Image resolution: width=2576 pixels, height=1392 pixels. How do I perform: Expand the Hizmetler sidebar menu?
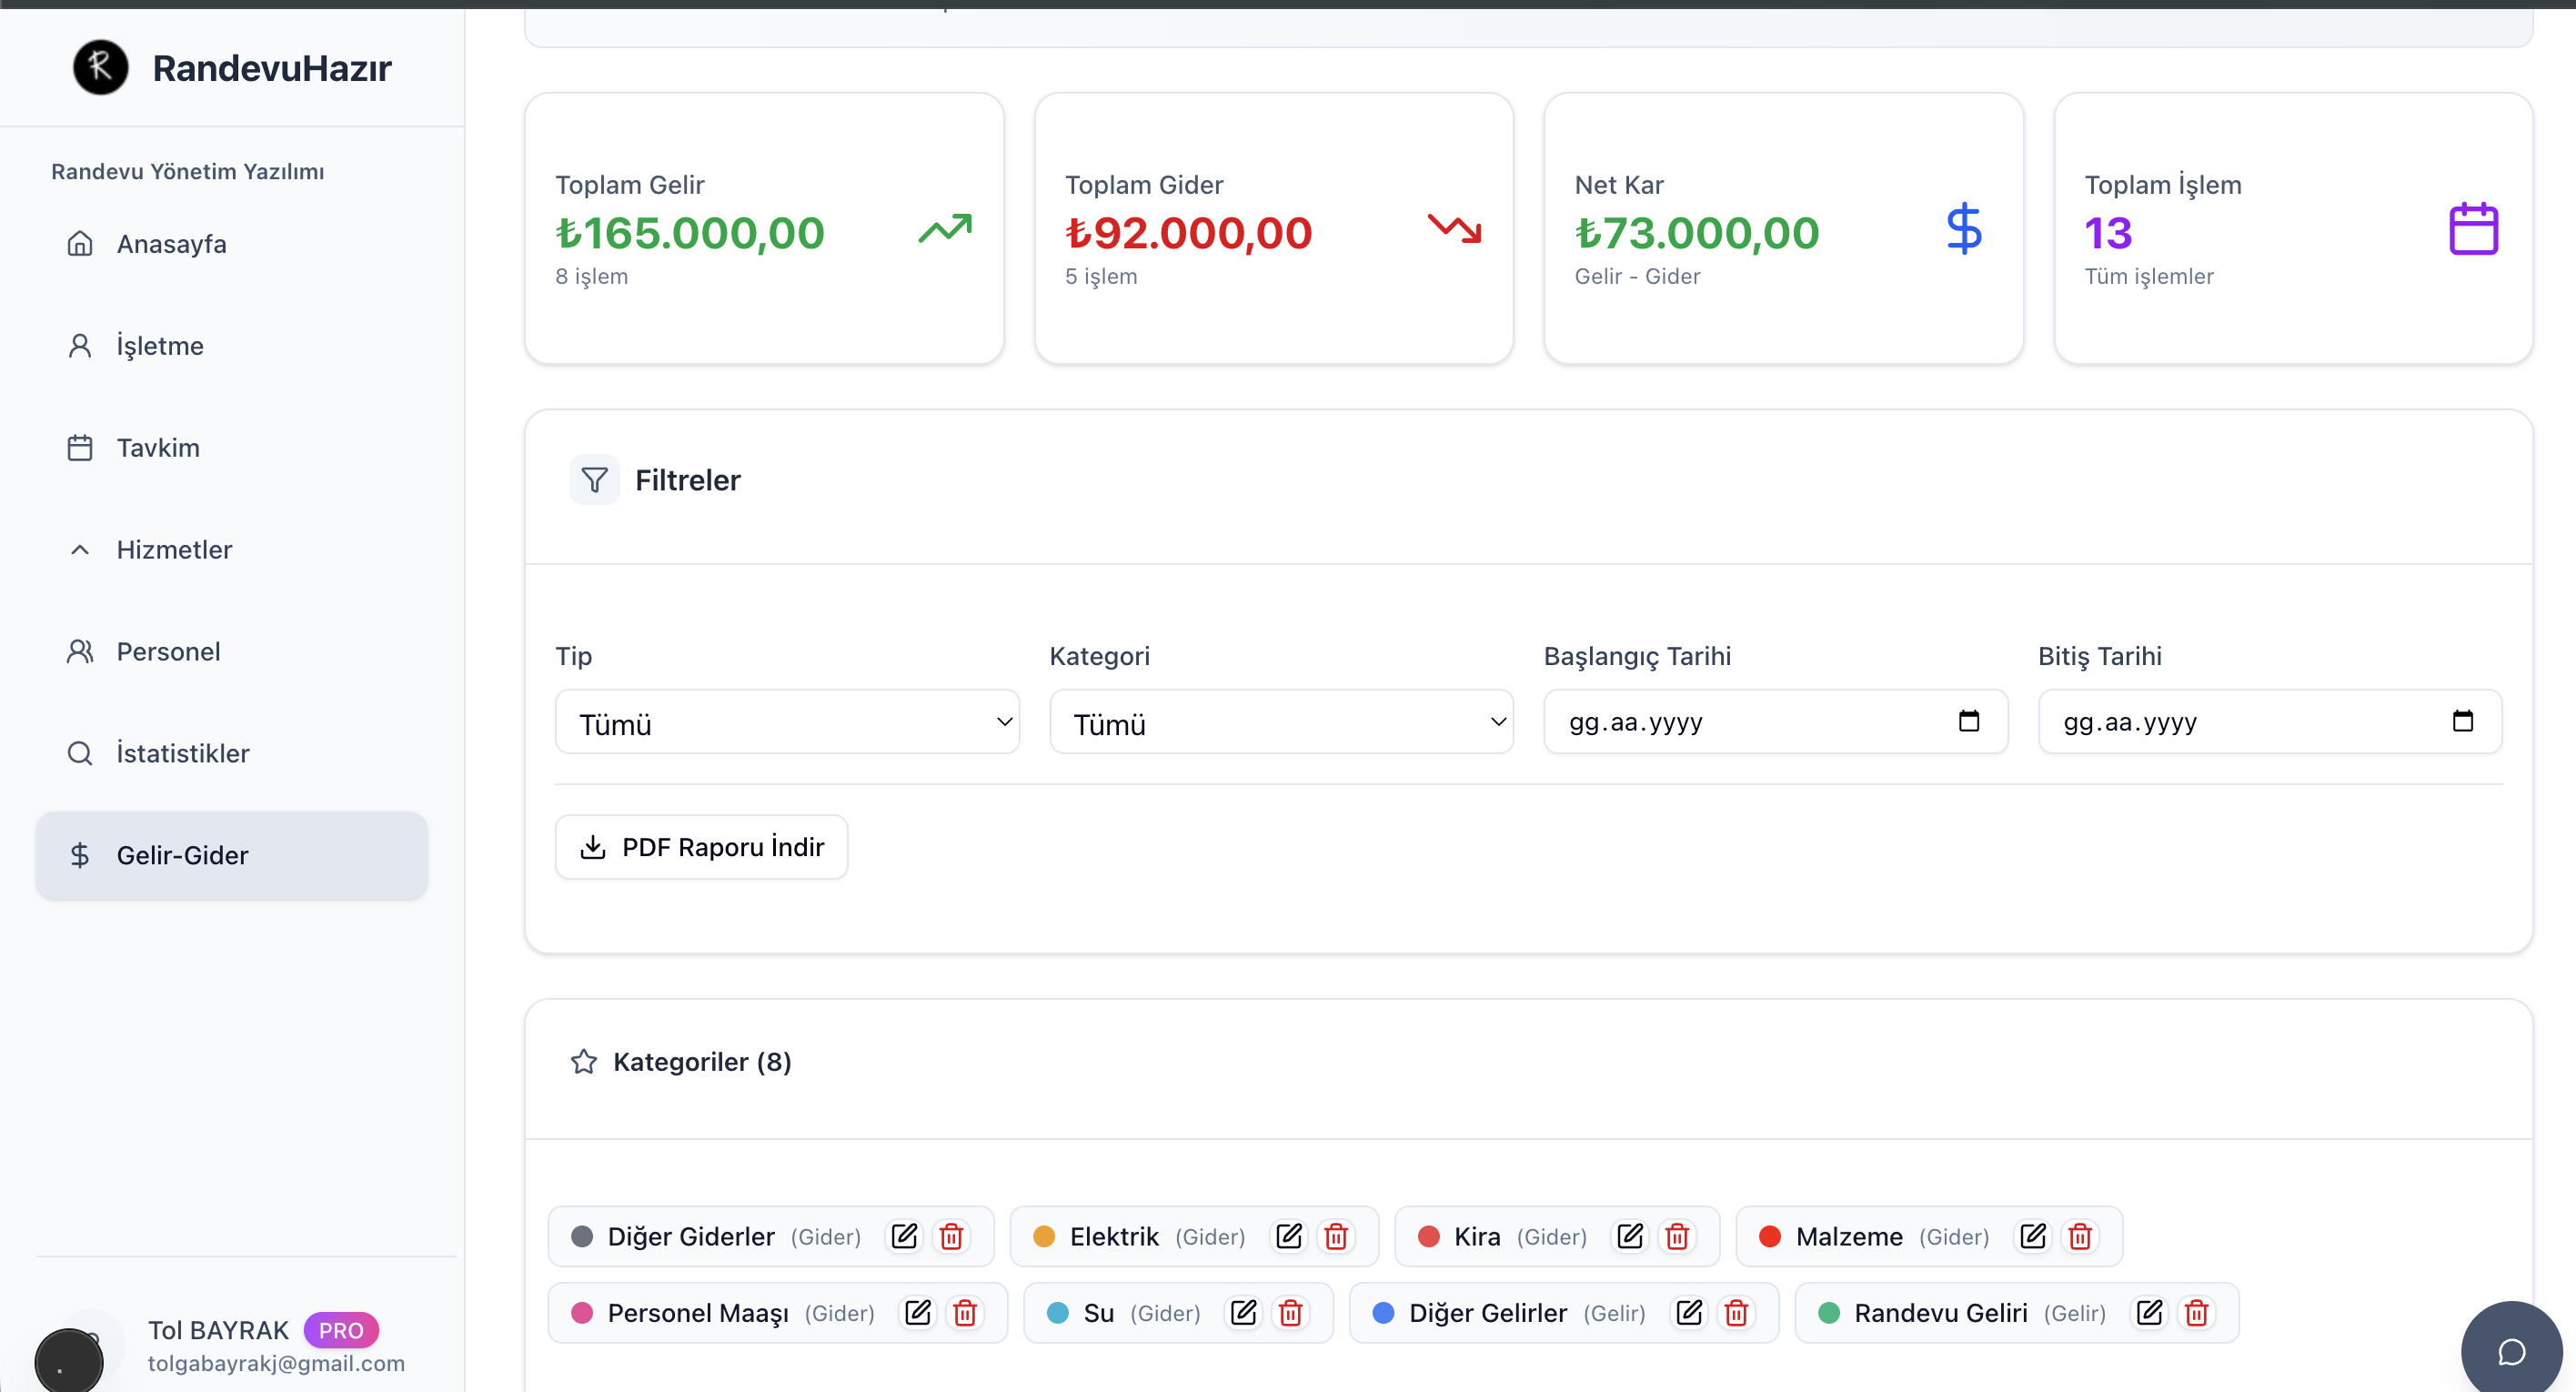pyautogui.click(x=174, y=549)
